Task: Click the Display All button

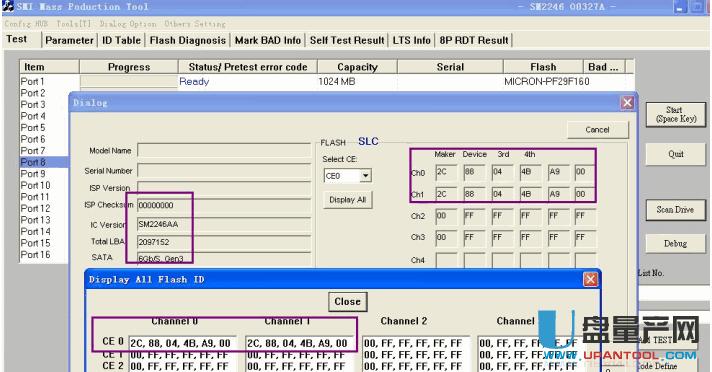Action: pyautogui.click(x=348, y=200)
